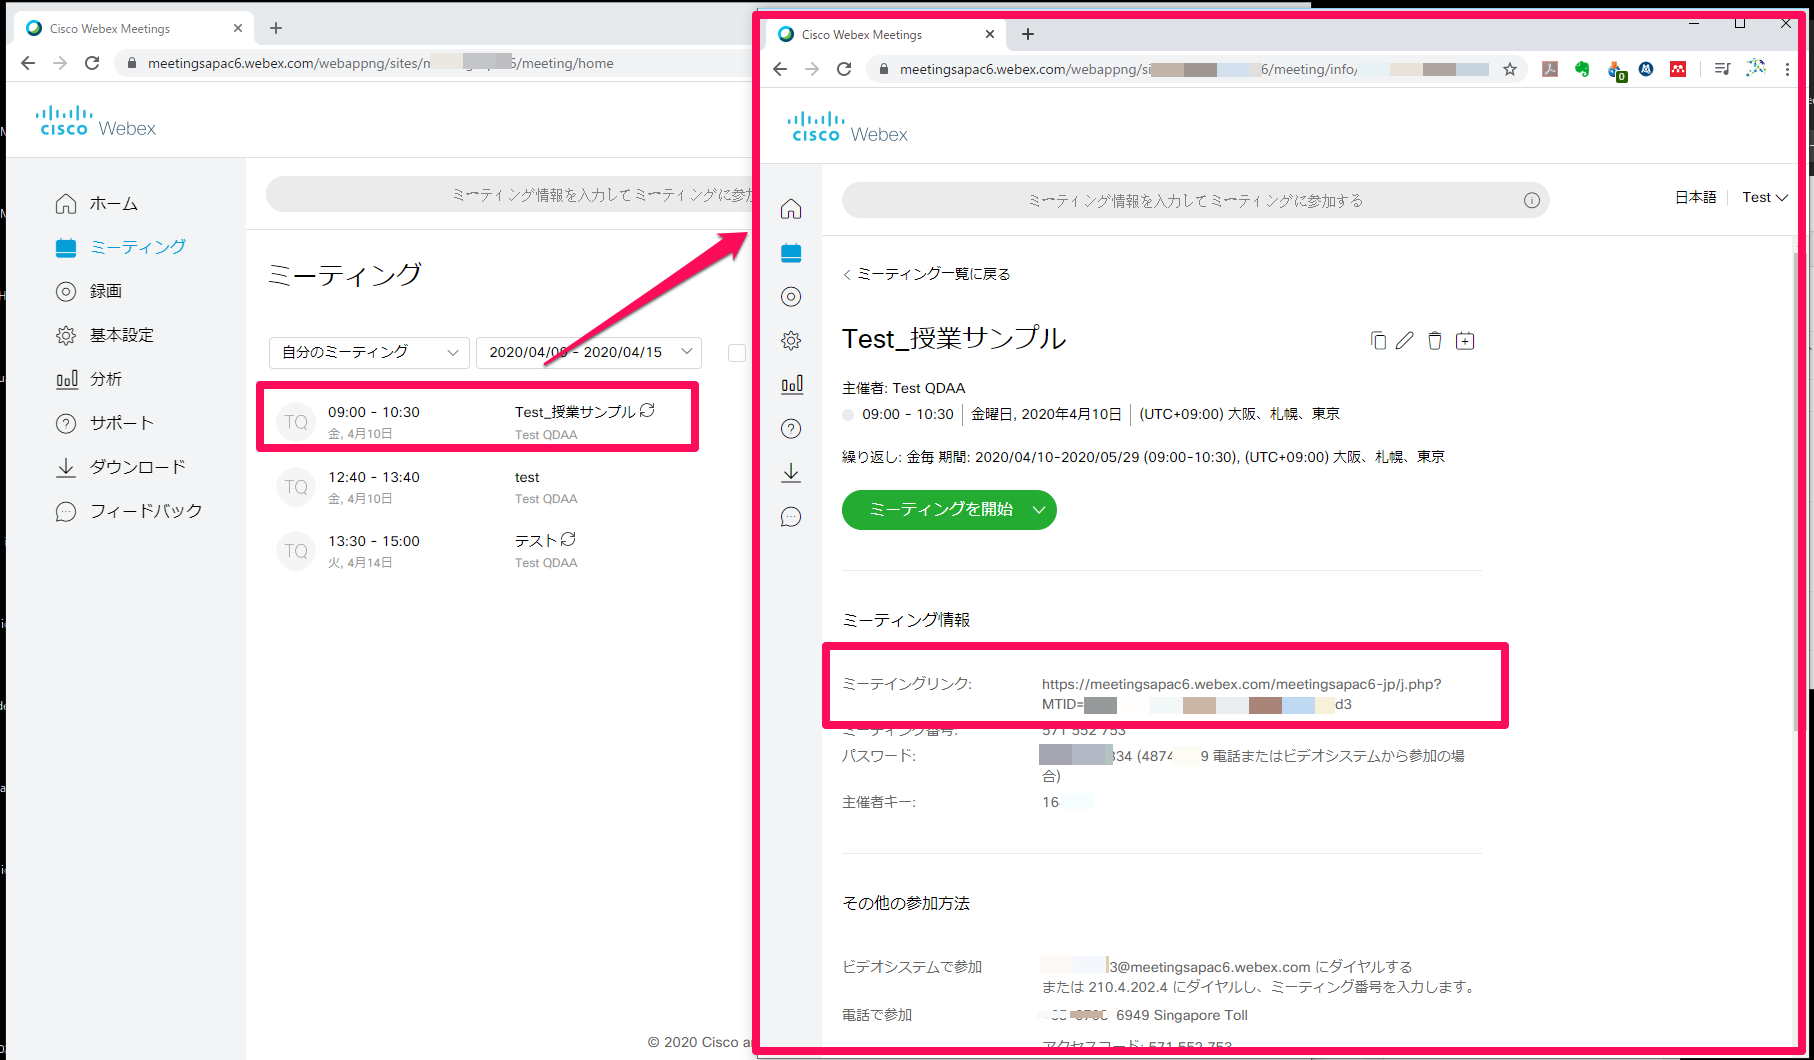
Task: Open Chrome three-dot menu in right window
Action: coord(1787,69)
